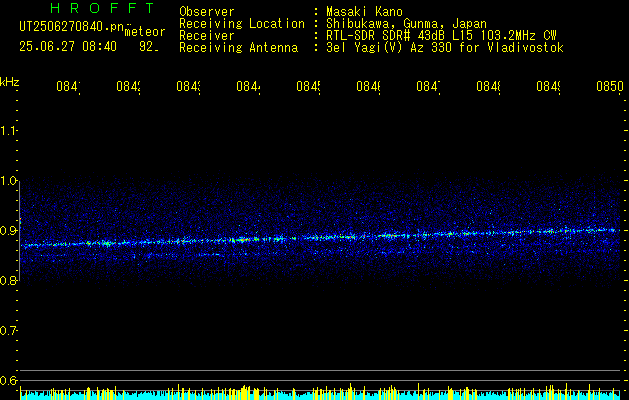Click the 0846 time marker
Image resolution: width=629 pixels, height=400 pixels.
(x=368, y=86)
